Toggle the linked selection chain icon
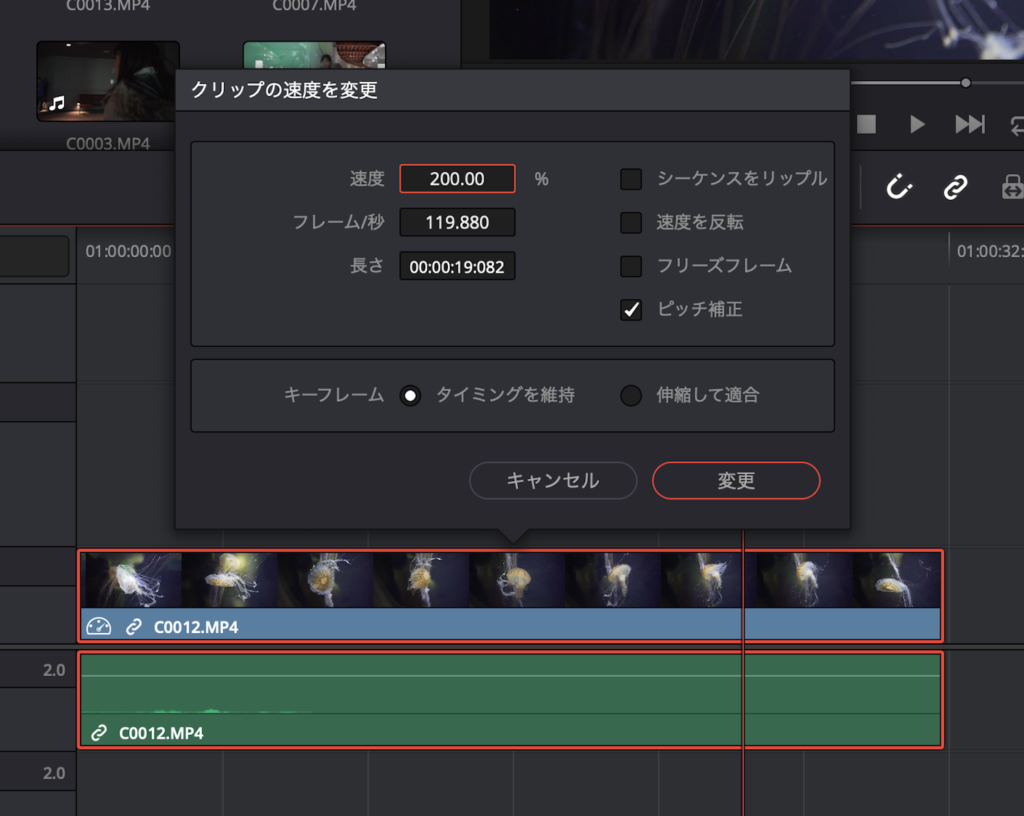 point(955,187)
